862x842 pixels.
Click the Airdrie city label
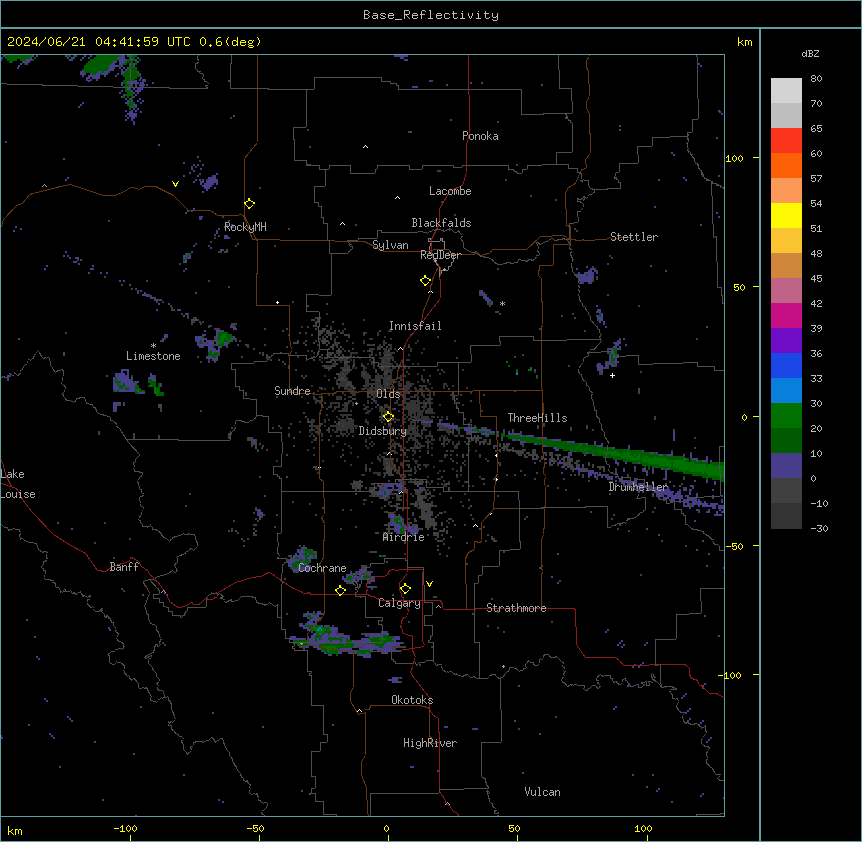click(x=404, y=537)
